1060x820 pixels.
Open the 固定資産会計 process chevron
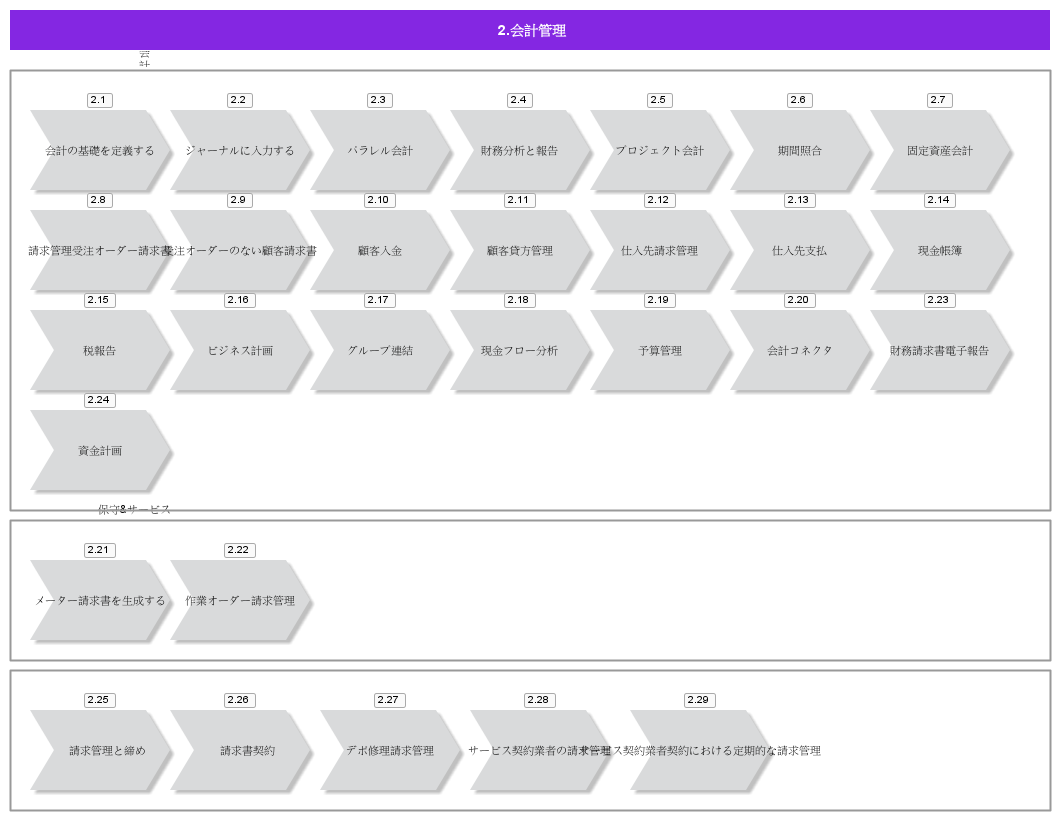(x=940, y=150)
